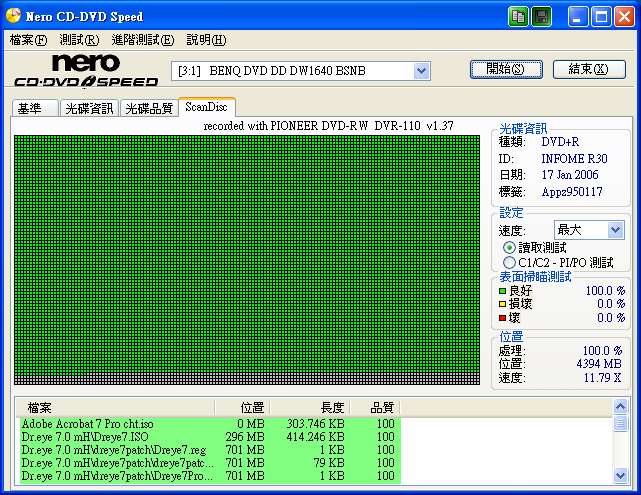This screenshot has height=495, width=641.
Task: Click the Appz950117 label value
Action: [572, 192]
